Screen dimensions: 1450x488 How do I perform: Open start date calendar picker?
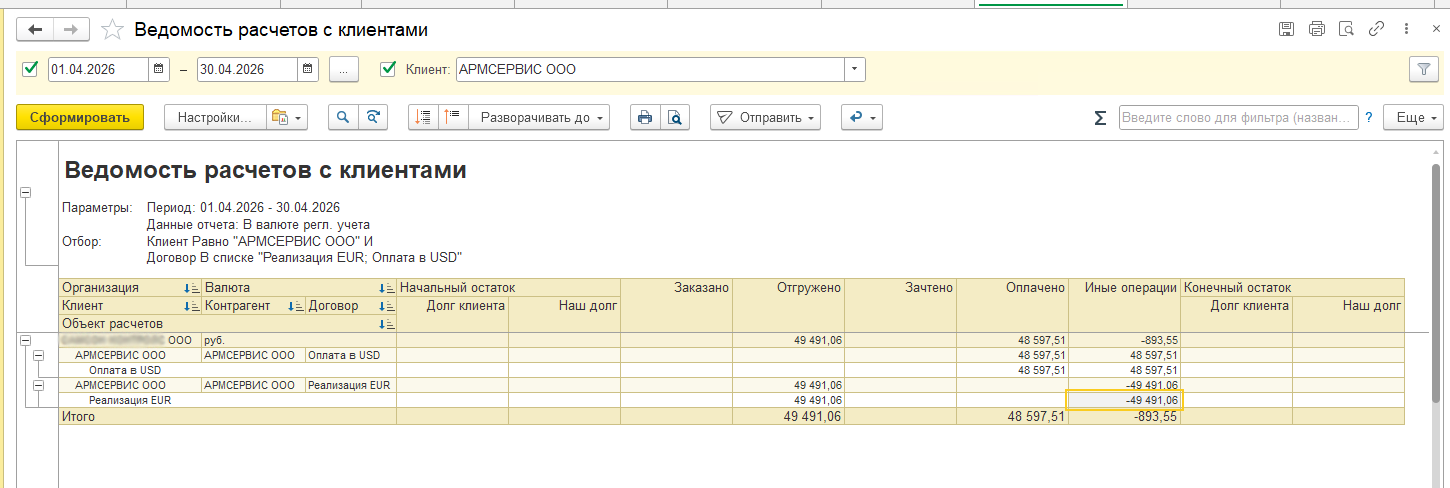click(x=159, y=70)
